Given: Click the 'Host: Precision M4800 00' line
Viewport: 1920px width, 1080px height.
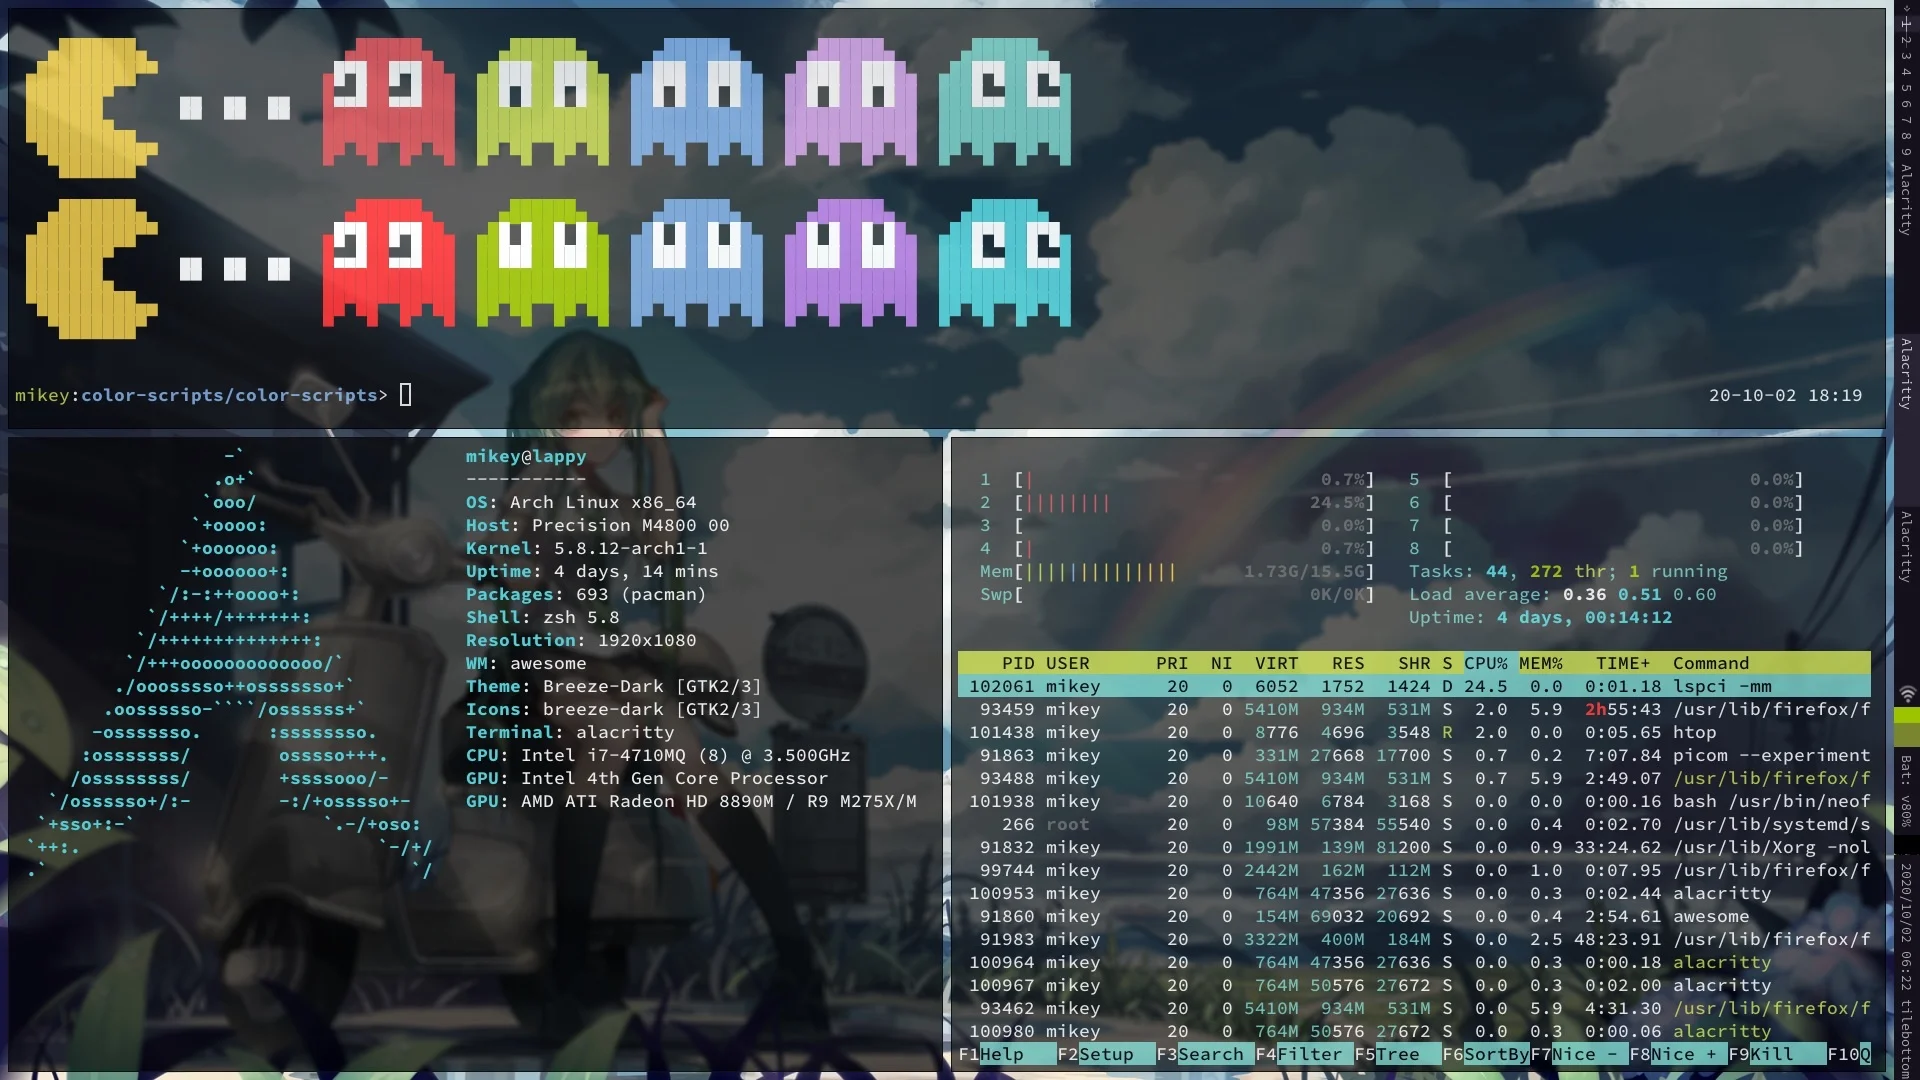Looking at the screenshot, I should 598,525.
